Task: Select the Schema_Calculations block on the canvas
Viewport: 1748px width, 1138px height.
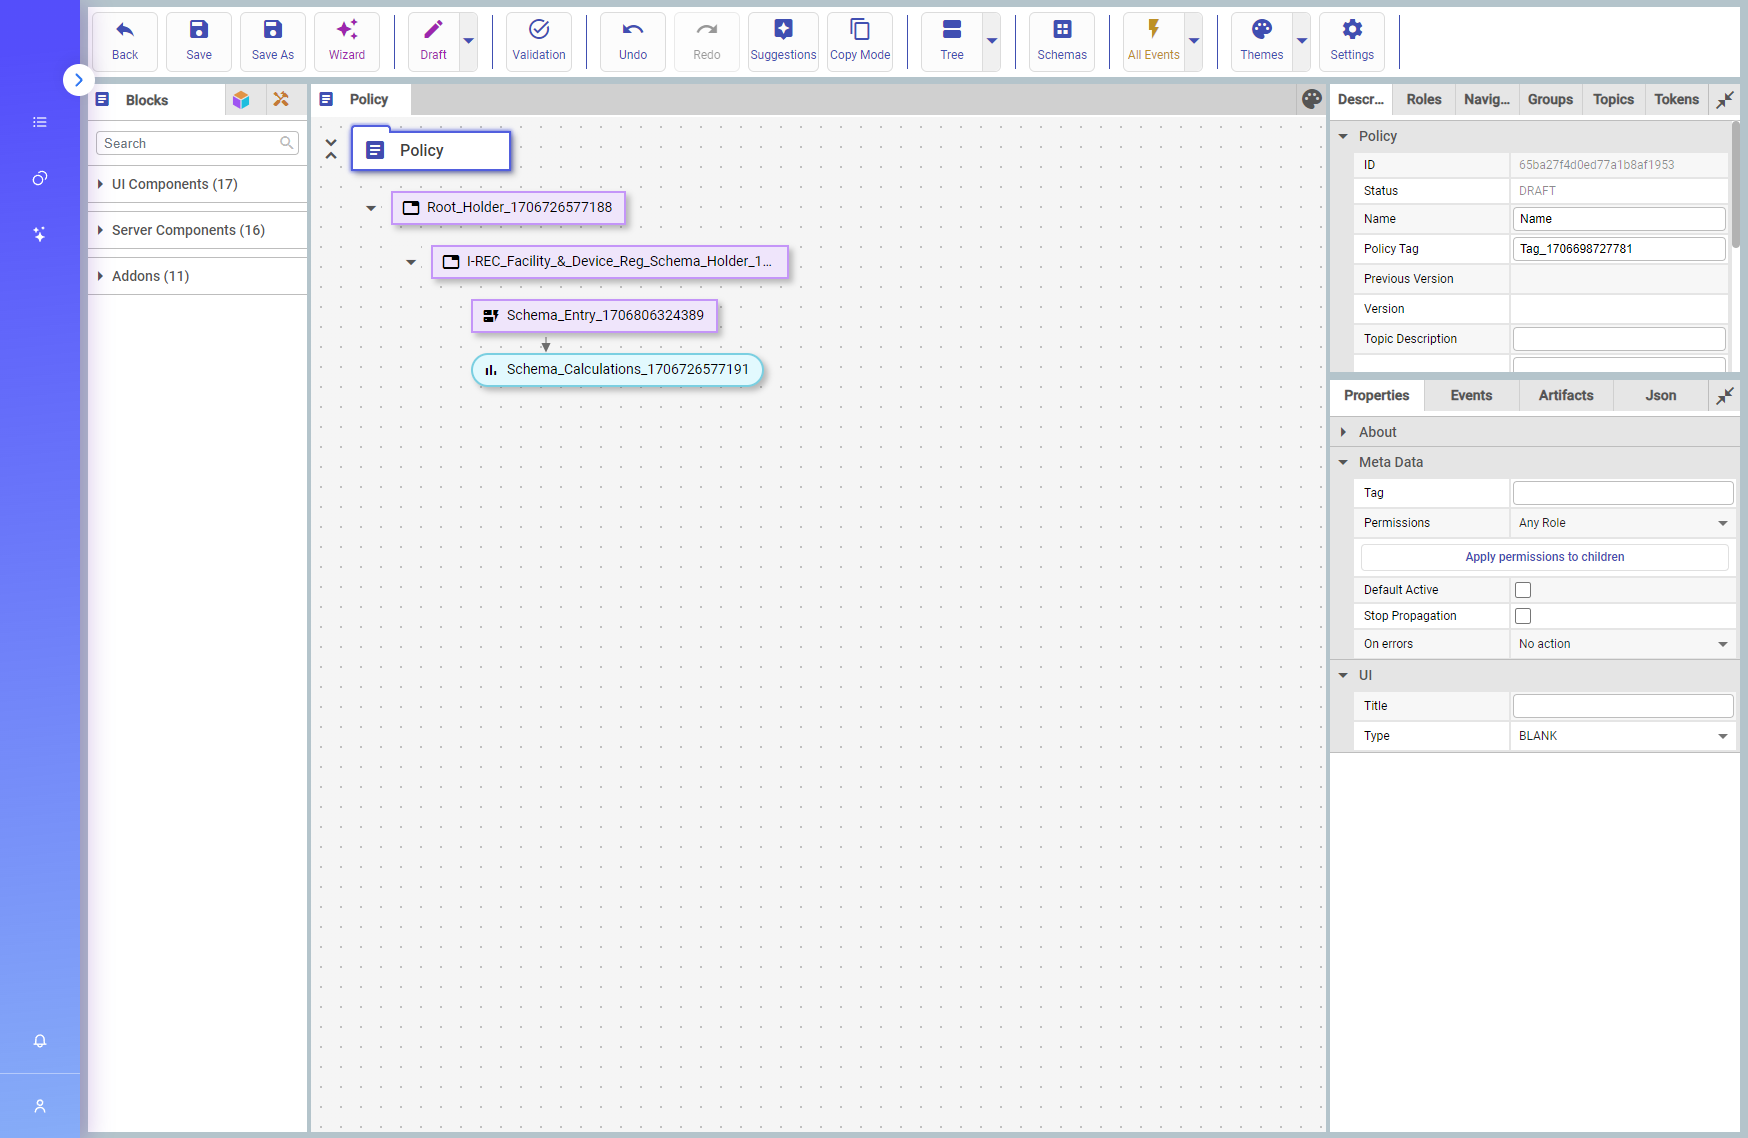Action: pos(617,370)
